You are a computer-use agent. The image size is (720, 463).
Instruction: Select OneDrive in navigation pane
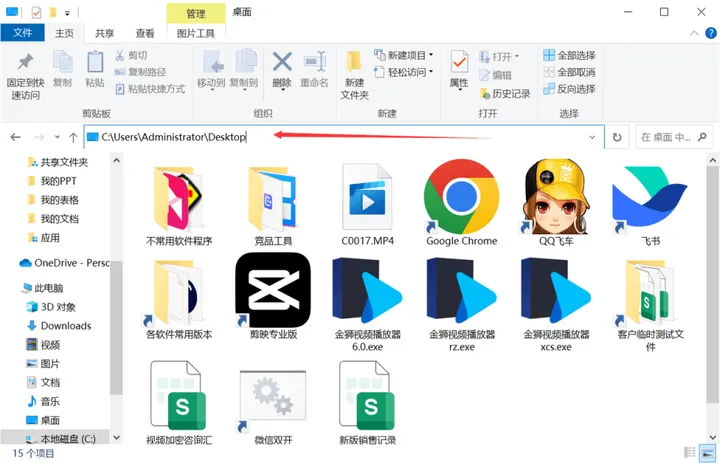tap(64, 263)
